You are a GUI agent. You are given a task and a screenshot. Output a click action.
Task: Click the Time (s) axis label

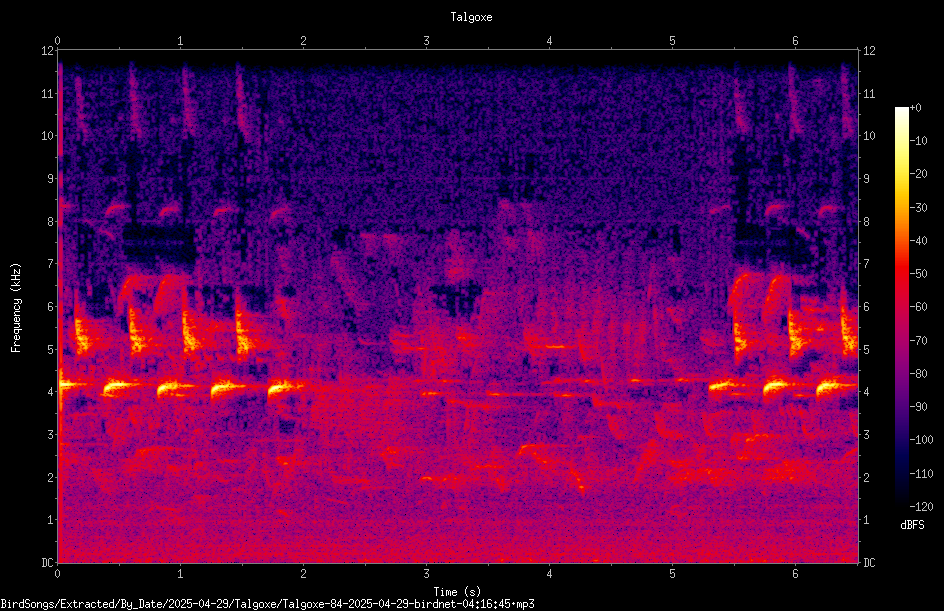[x=457, y=592]
